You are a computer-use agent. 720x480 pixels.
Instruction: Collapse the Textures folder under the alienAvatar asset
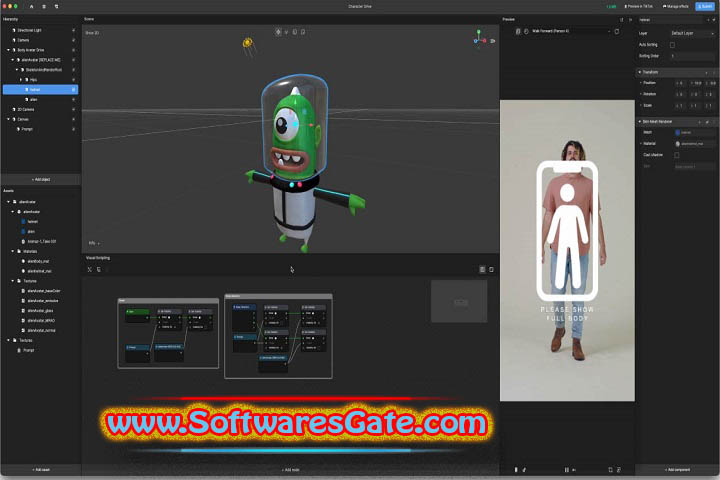[x=12, y=281]
